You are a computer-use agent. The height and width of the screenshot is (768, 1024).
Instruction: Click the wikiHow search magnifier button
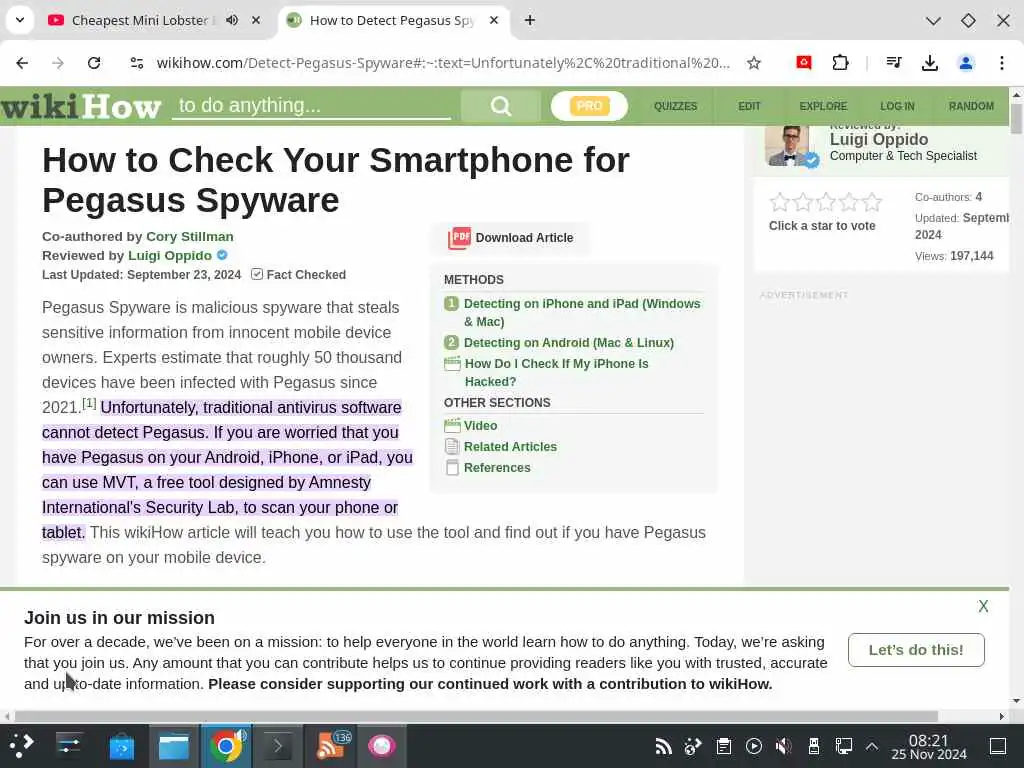501,106
